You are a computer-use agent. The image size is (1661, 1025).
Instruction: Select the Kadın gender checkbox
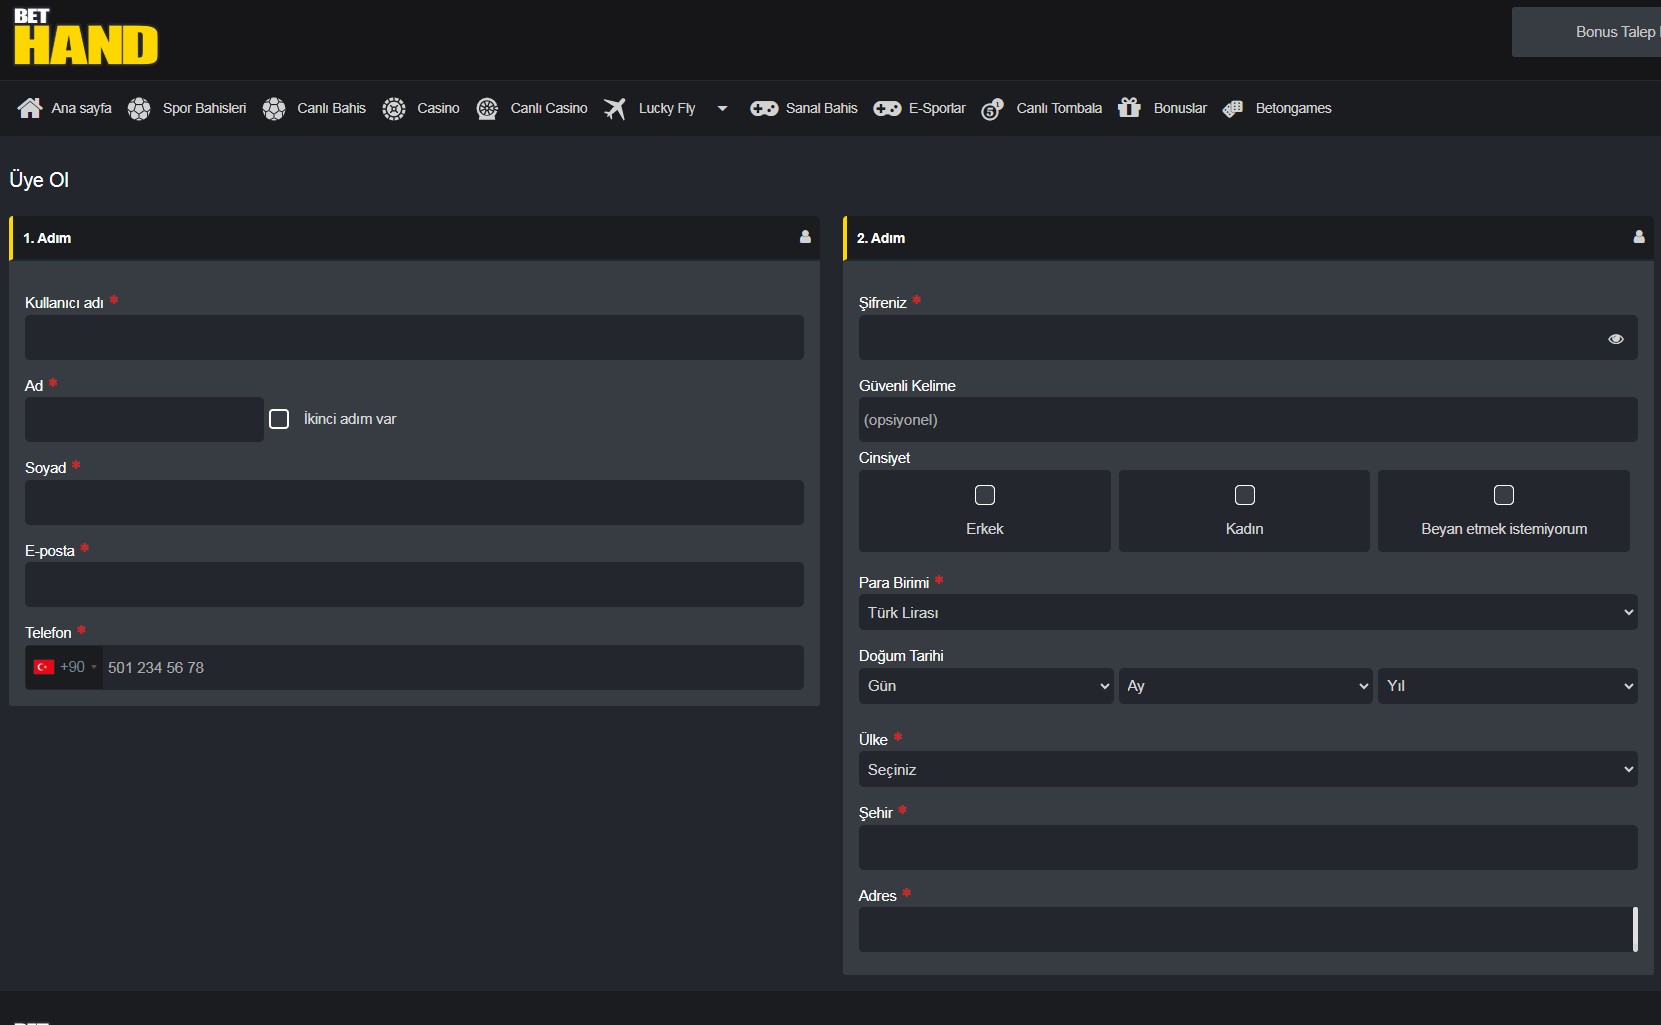(x=1245, y=495)
